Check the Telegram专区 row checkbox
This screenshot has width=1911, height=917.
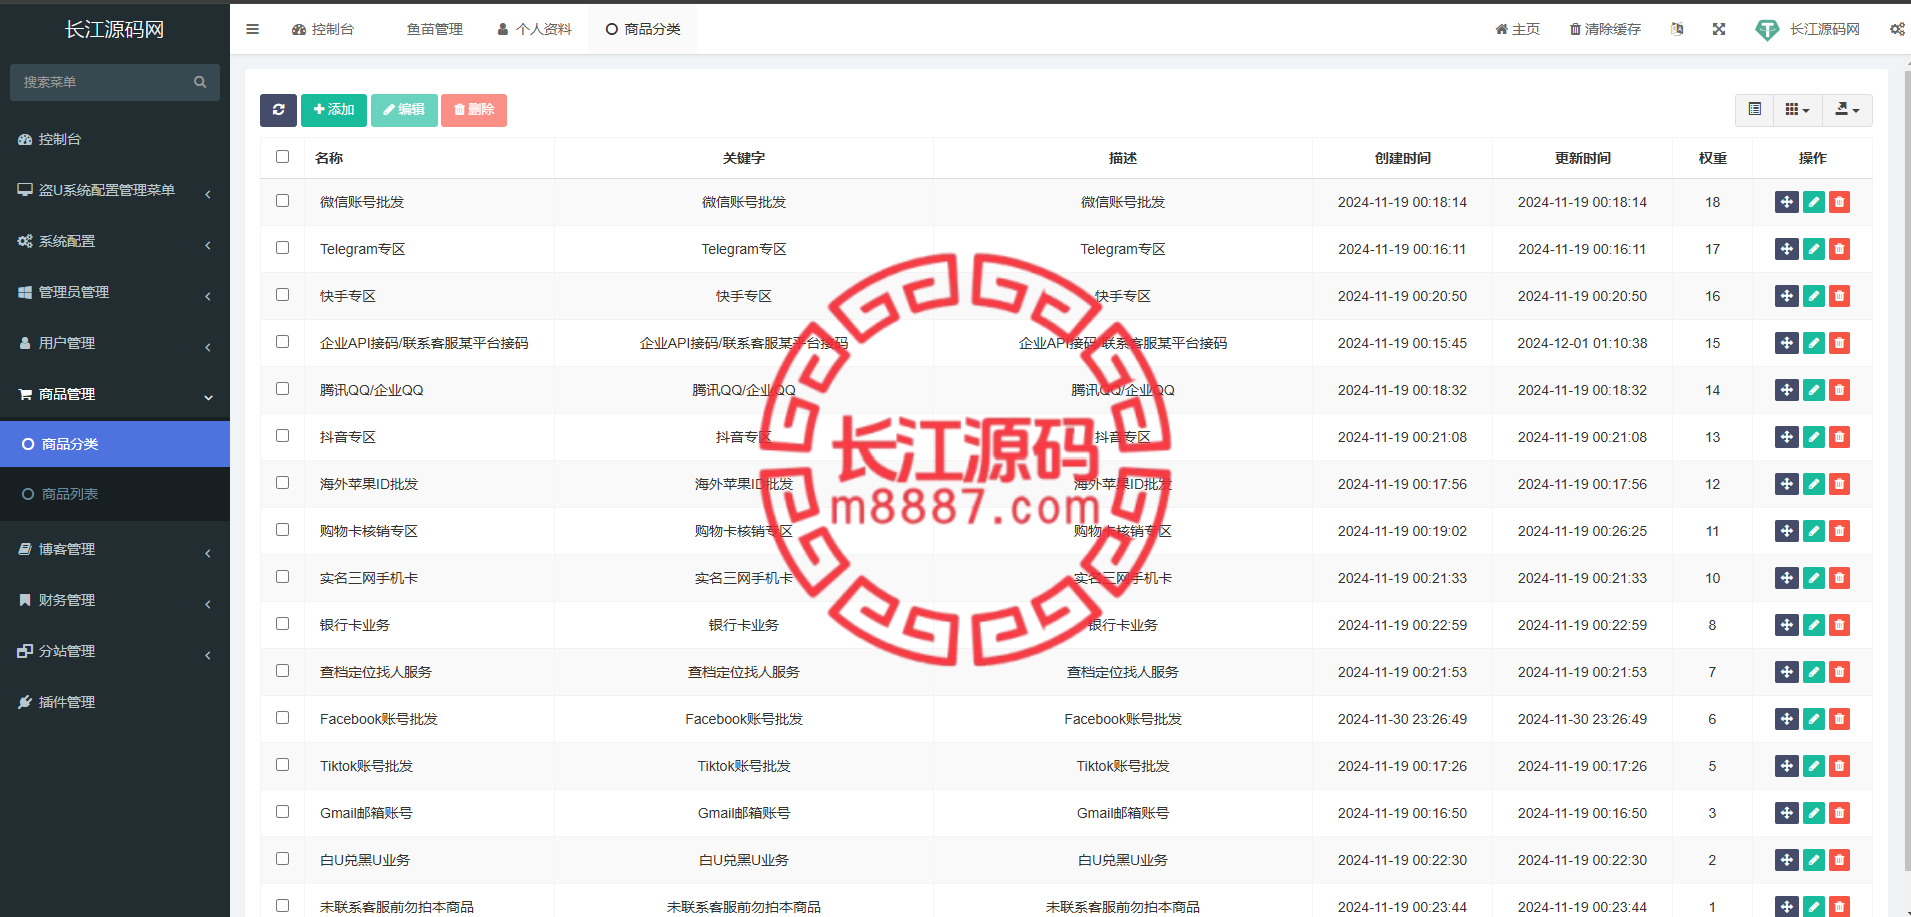(282, 247)
